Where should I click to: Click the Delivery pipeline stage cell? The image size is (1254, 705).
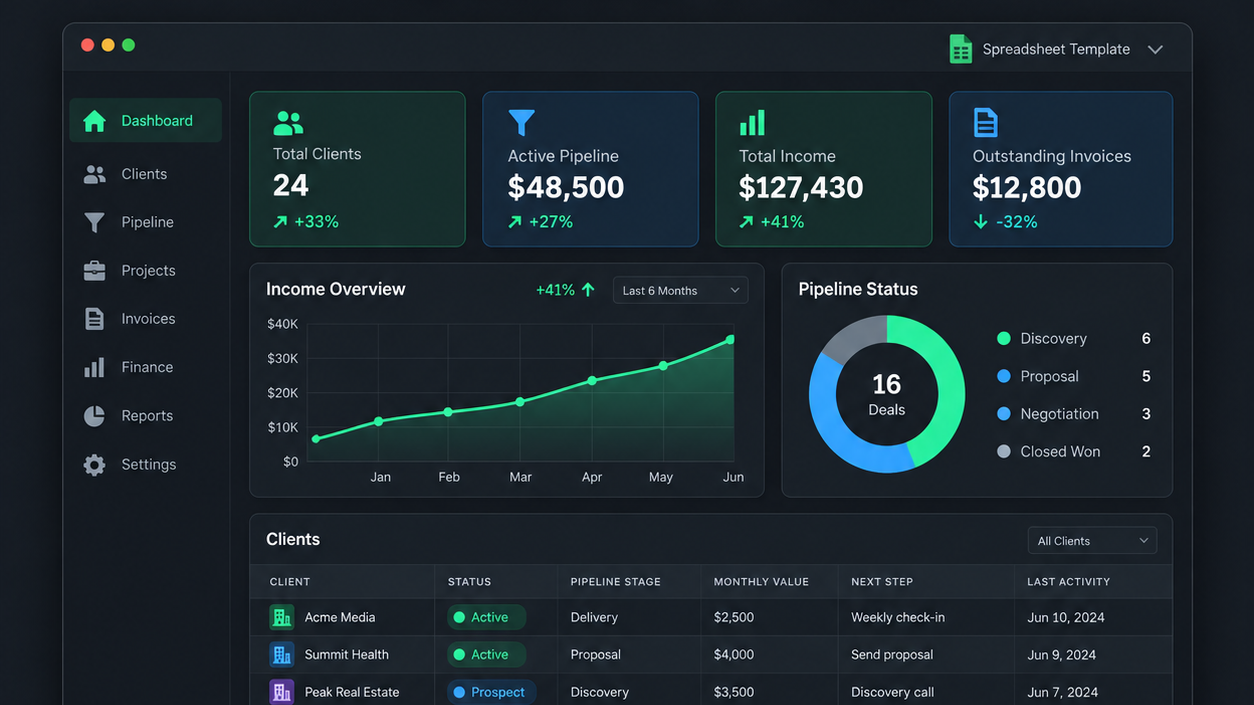click(x=594, y=618)
